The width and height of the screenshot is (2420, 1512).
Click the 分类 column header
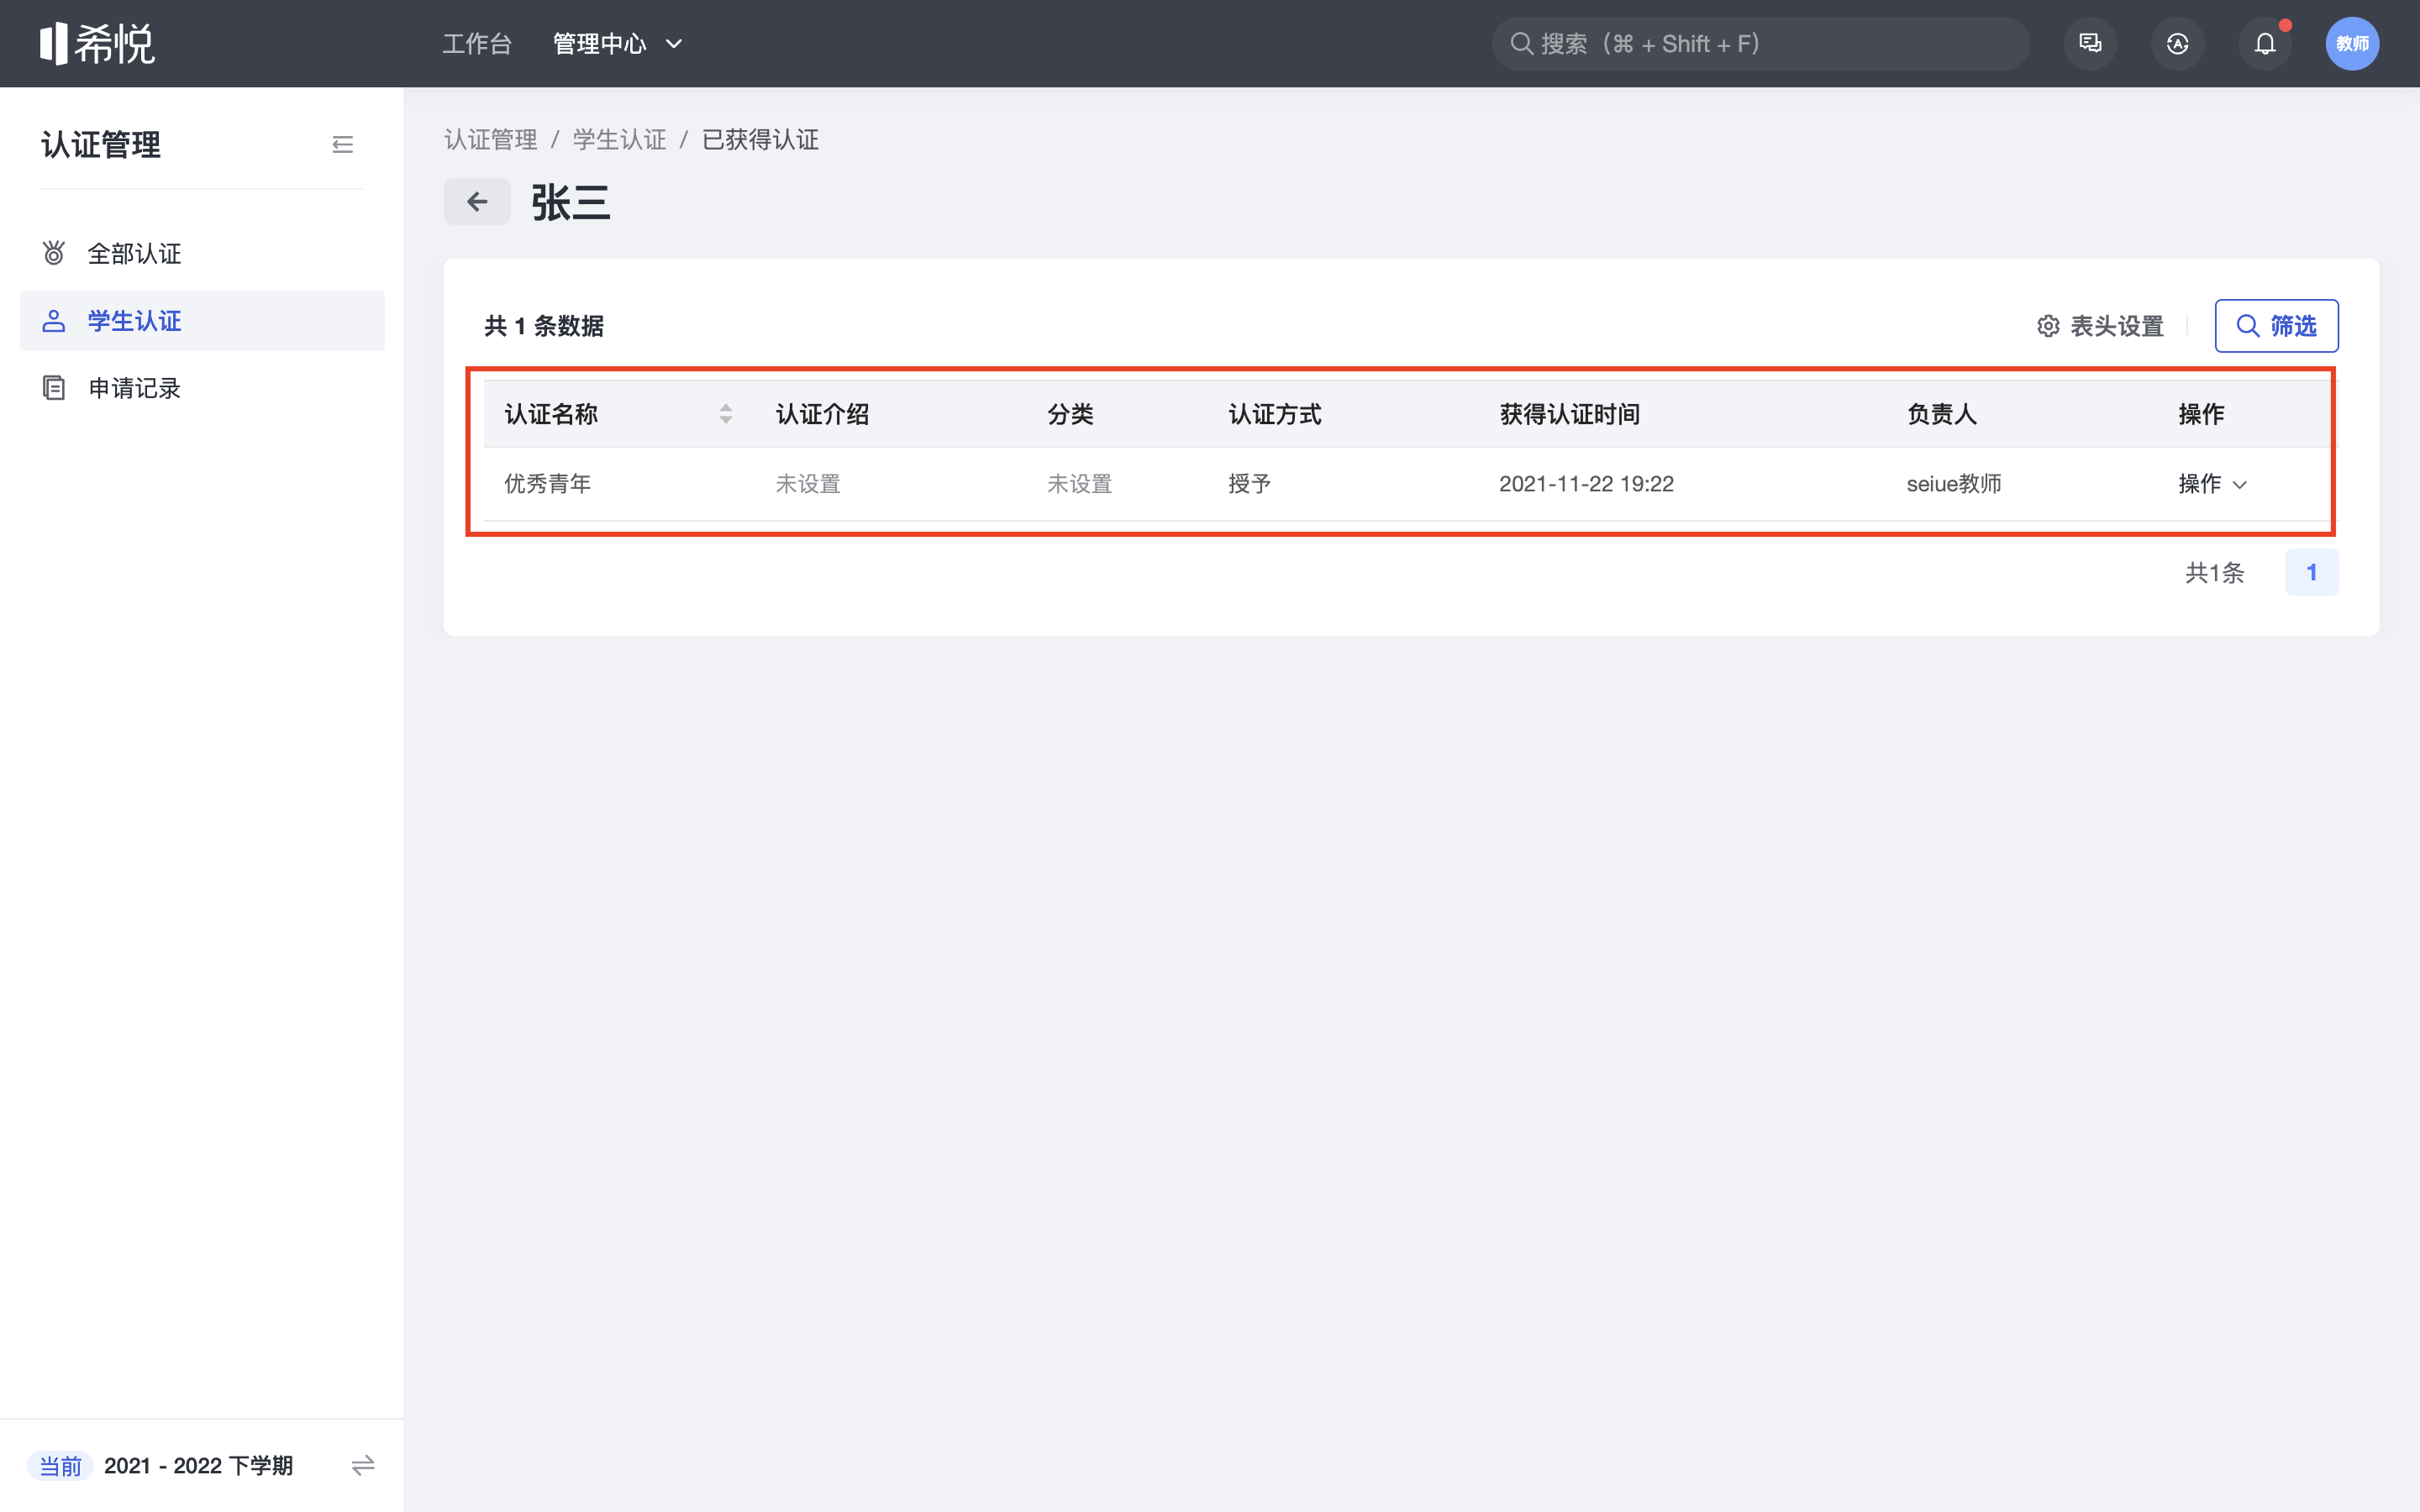click(x=1071, y=414)
